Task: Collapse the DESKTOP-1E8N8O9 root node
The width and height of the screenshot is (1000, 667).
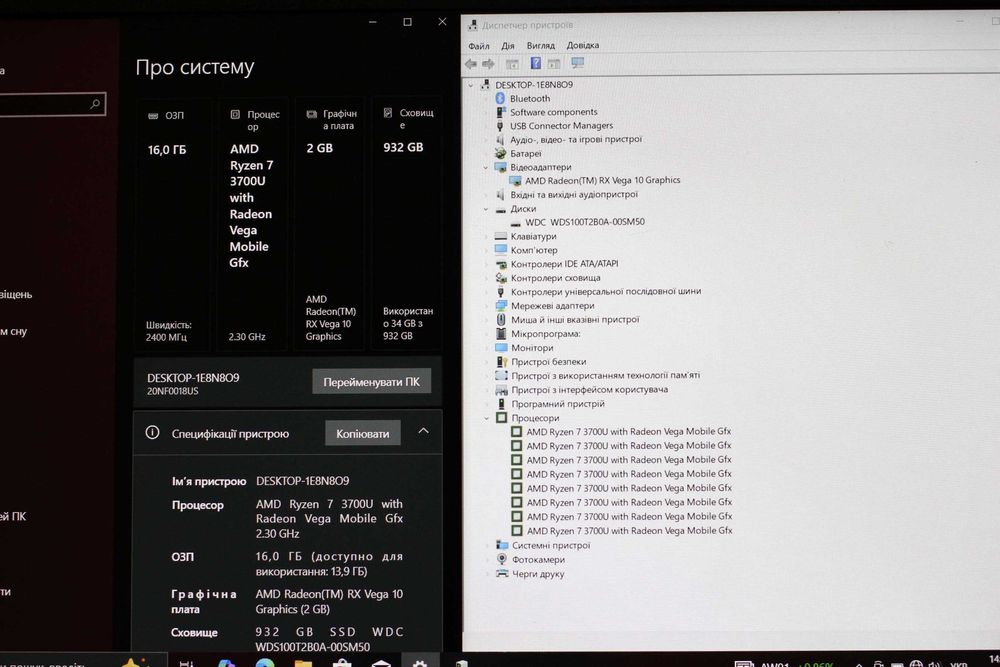Action: [x=471, y=84]
